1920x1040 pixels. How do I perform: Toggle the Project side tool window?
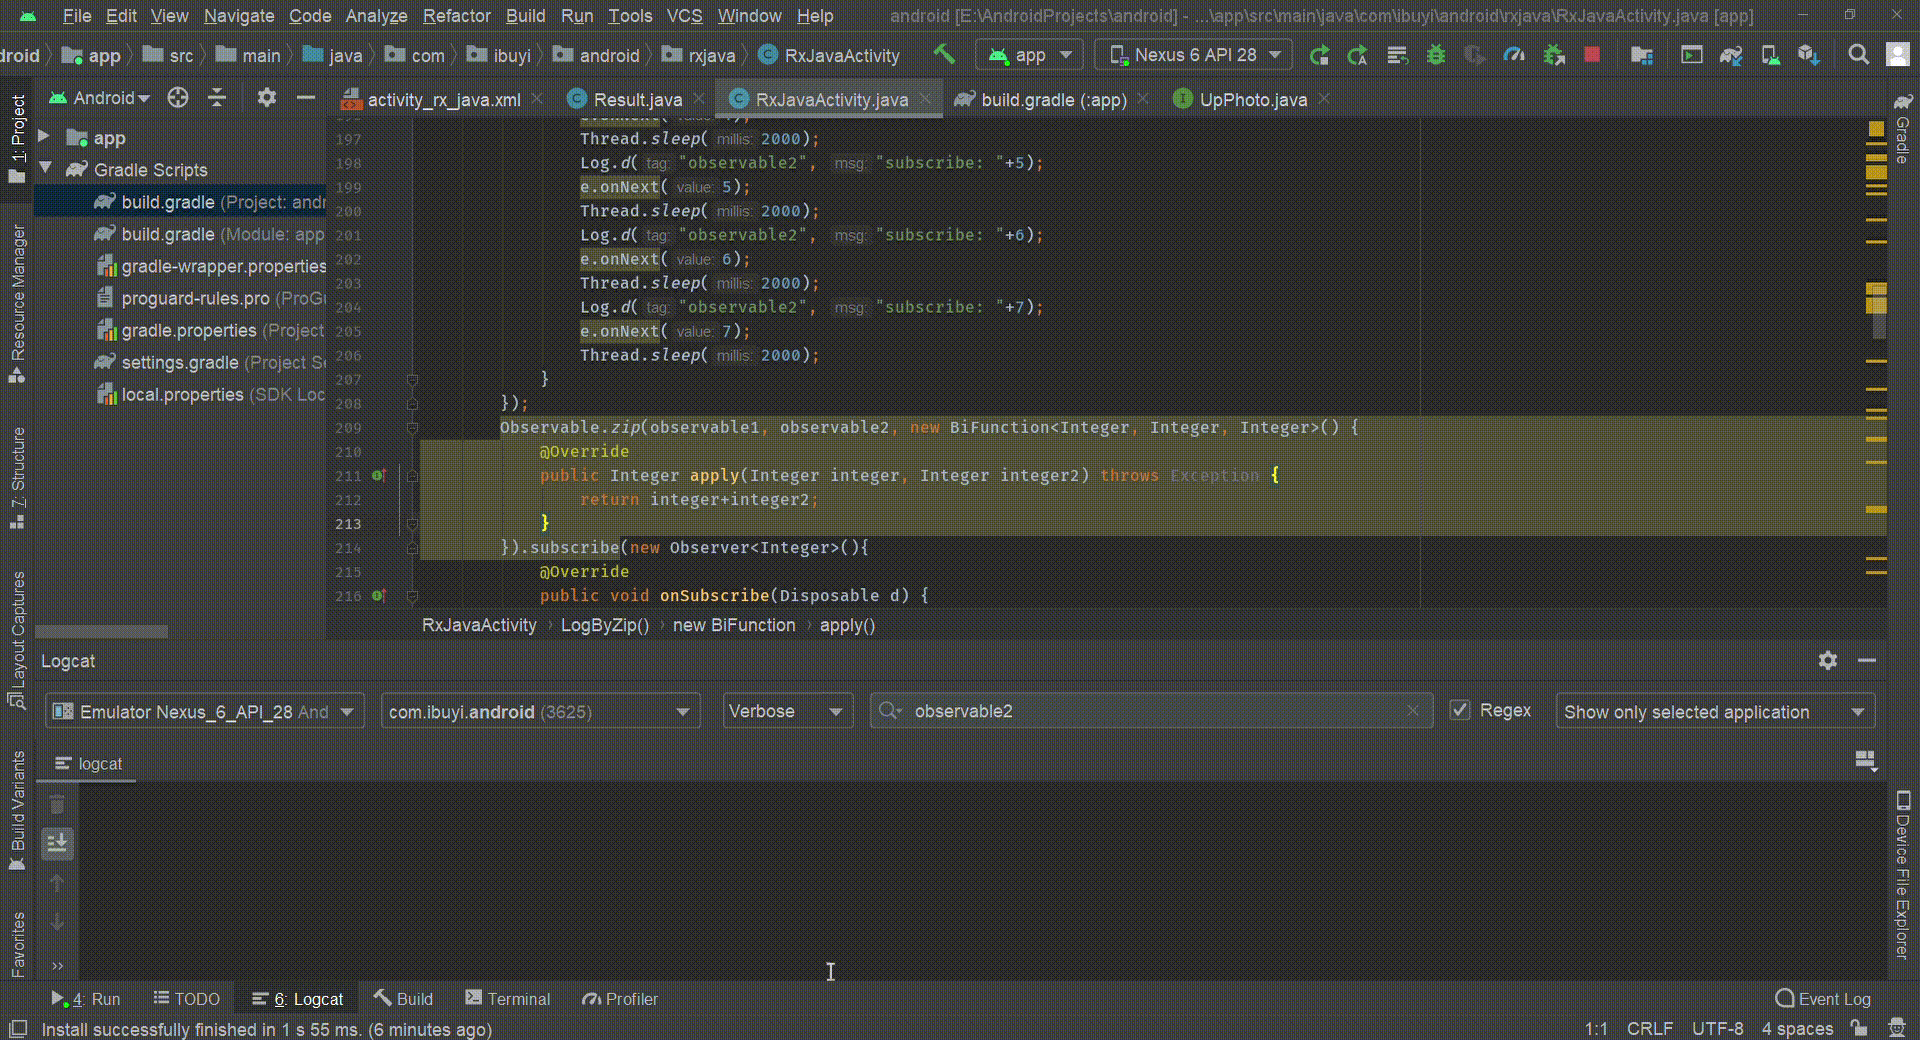point(17,138)
